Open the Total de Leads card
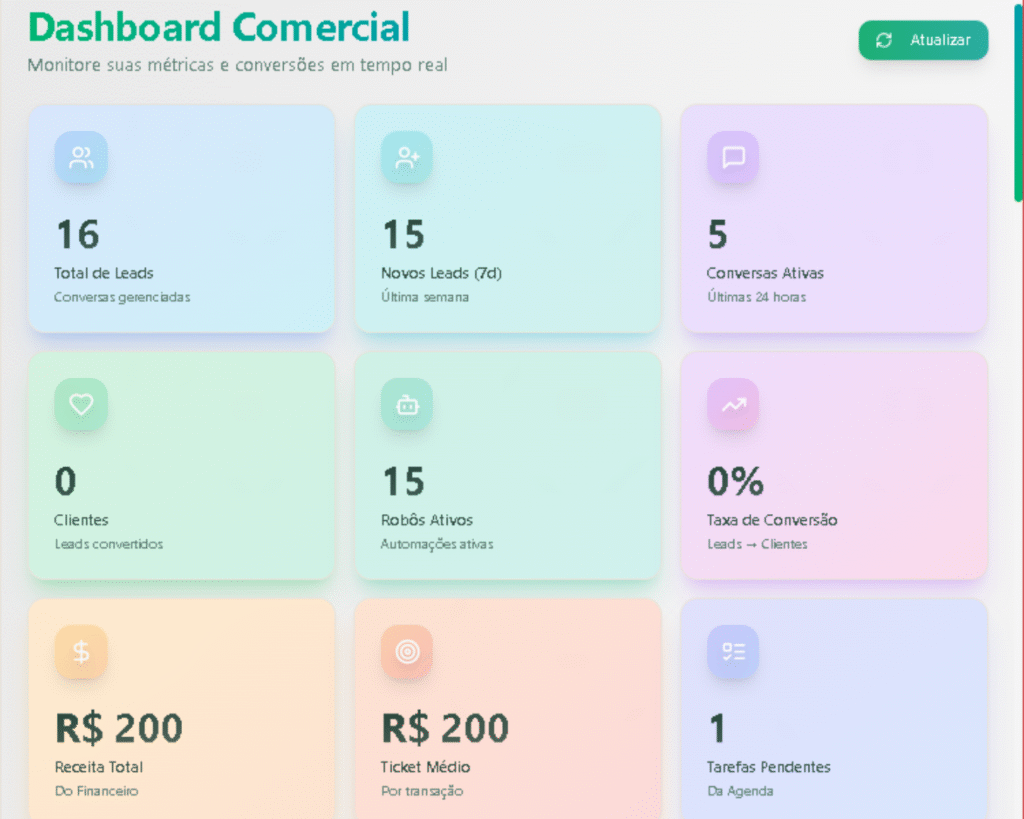Screen dimensions: 1024x819 tap(181, 219)
